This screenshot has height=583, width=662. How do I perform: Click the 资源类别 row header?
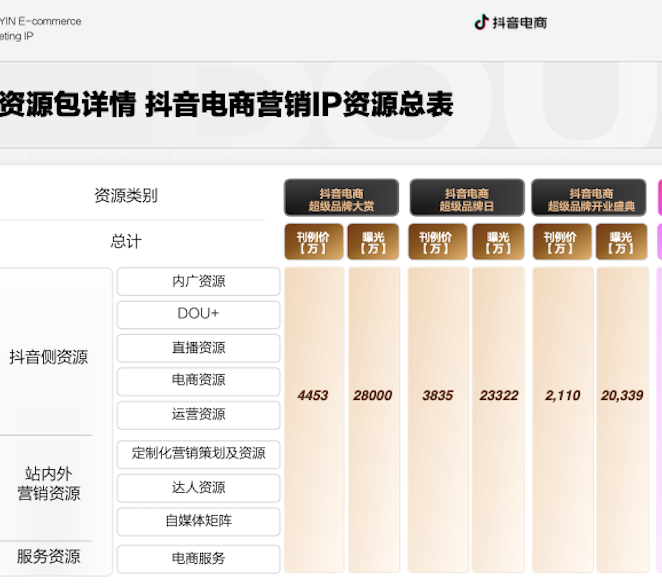[x=126, y=196]
